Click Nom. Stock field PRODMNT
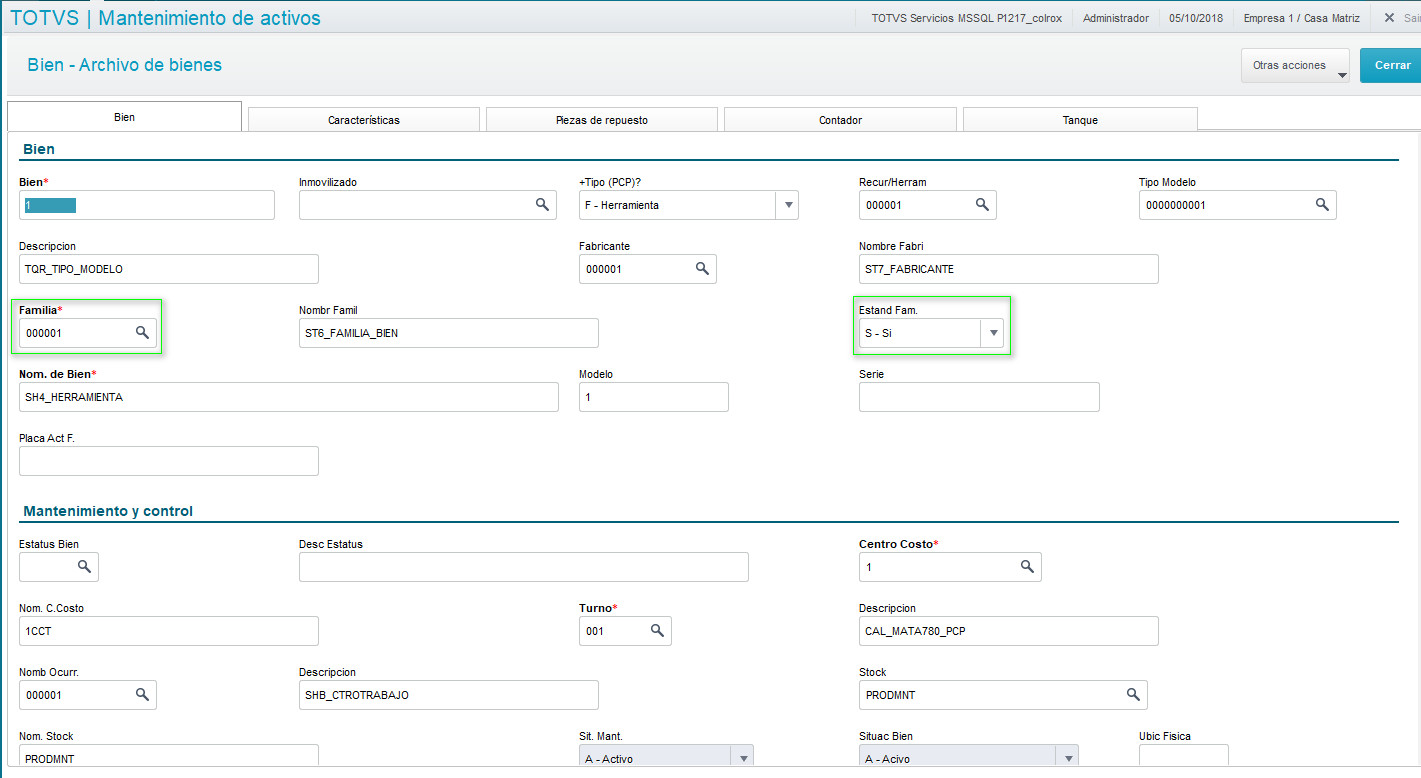1421x778 pixels. tap(168, 757)
